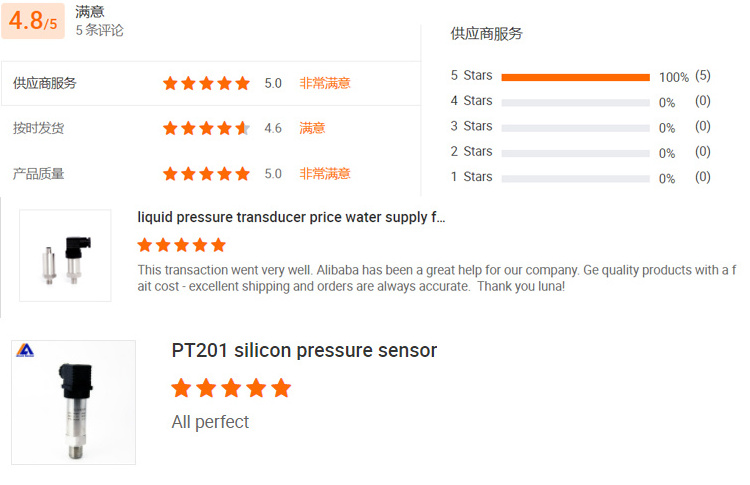
Task: Click the 产品质量 five-star rating icons
Action: (x=206, y=173)
